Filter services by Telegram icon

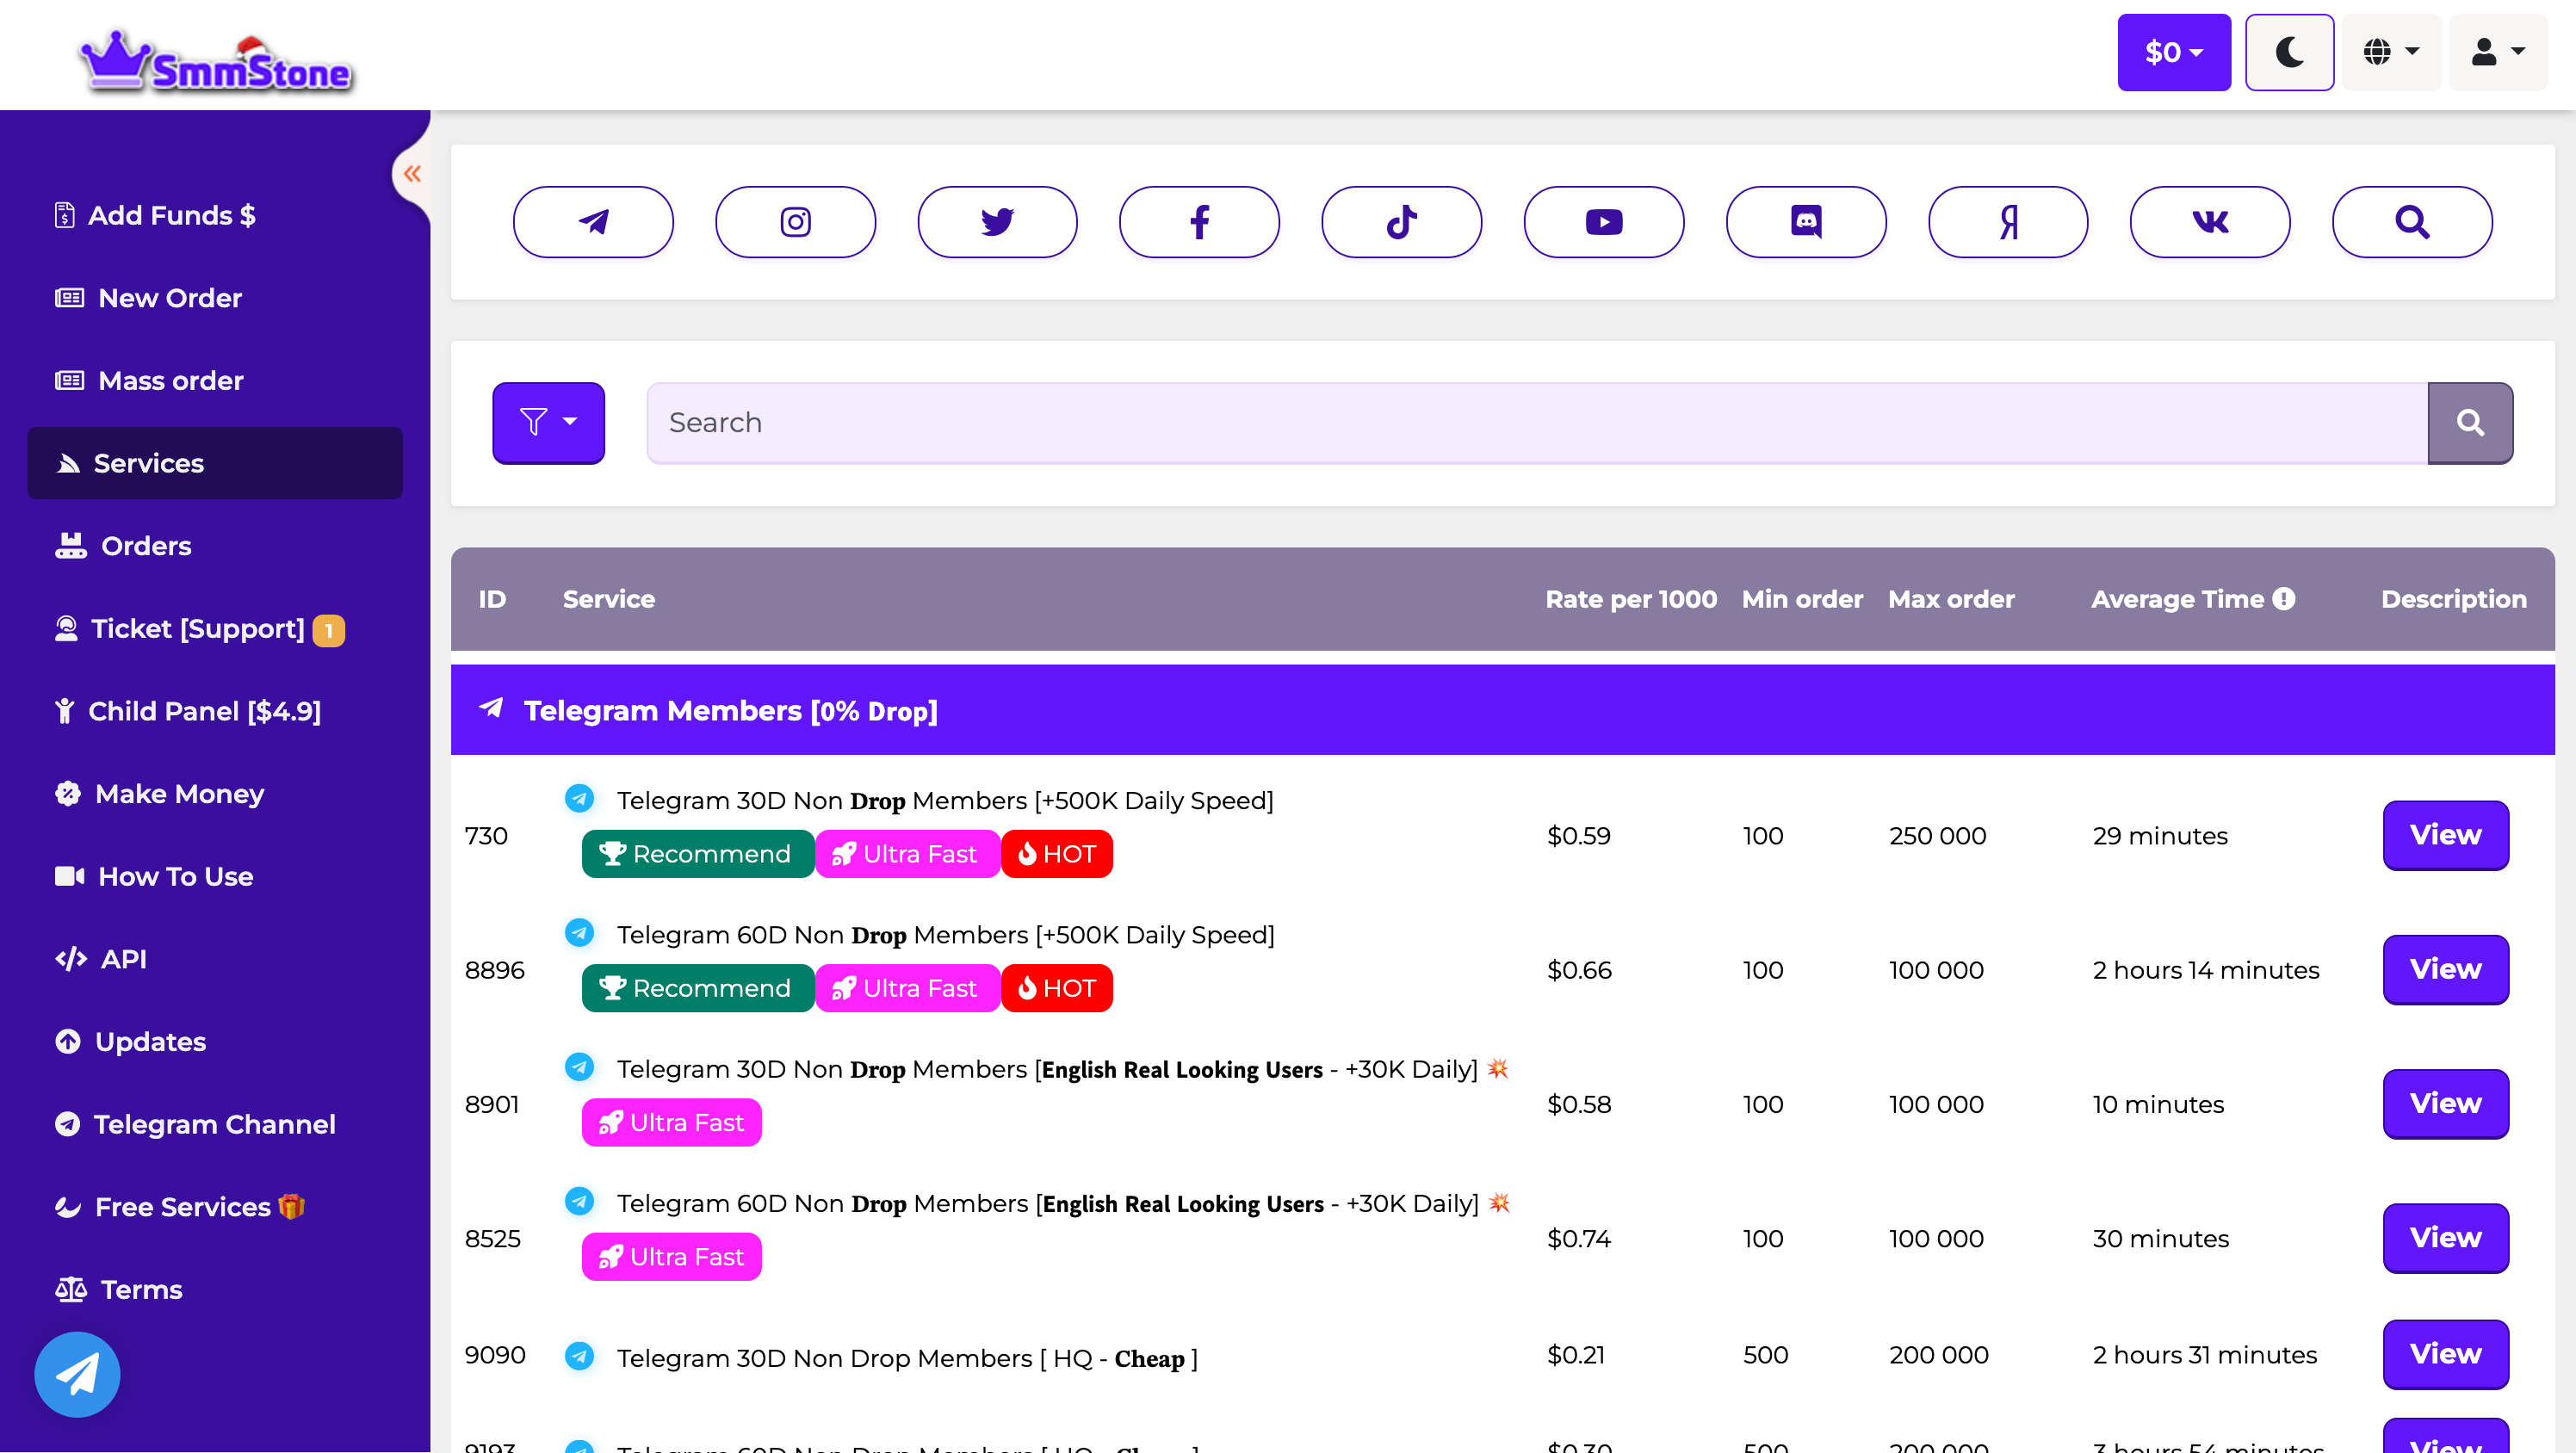pyautogui.click(x=593, y=222)
